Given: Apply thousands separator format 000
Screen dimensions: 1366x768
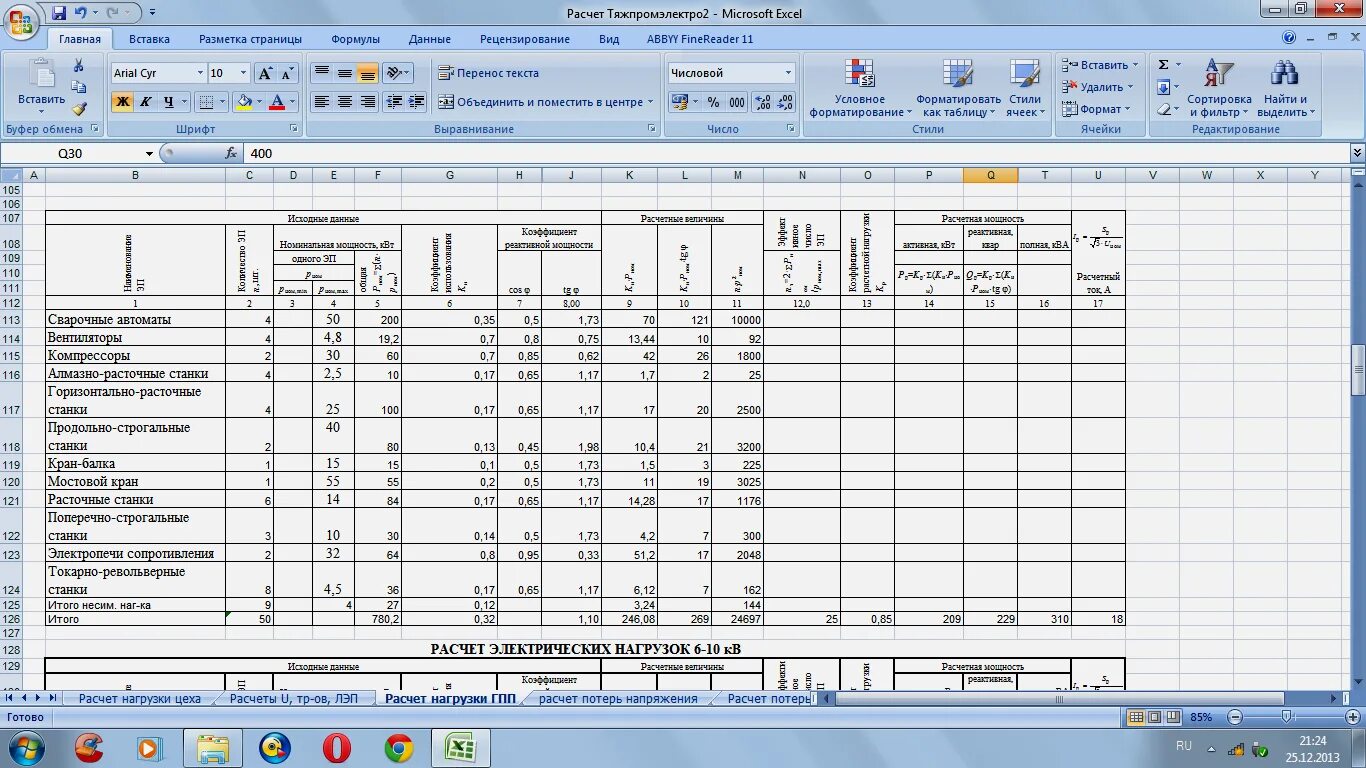Looking at the screenshot, I should [737, 102].
